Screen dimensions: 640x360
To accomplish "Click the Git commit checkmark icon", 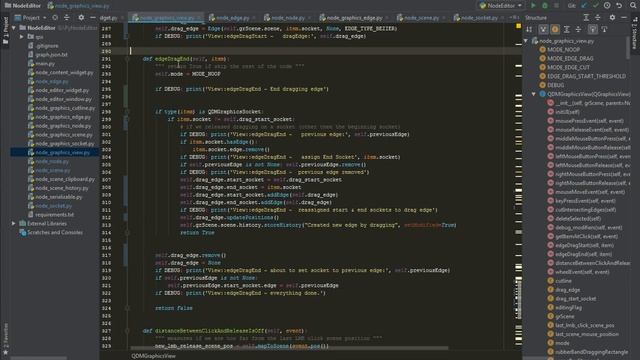I will [x=596, y=6].
